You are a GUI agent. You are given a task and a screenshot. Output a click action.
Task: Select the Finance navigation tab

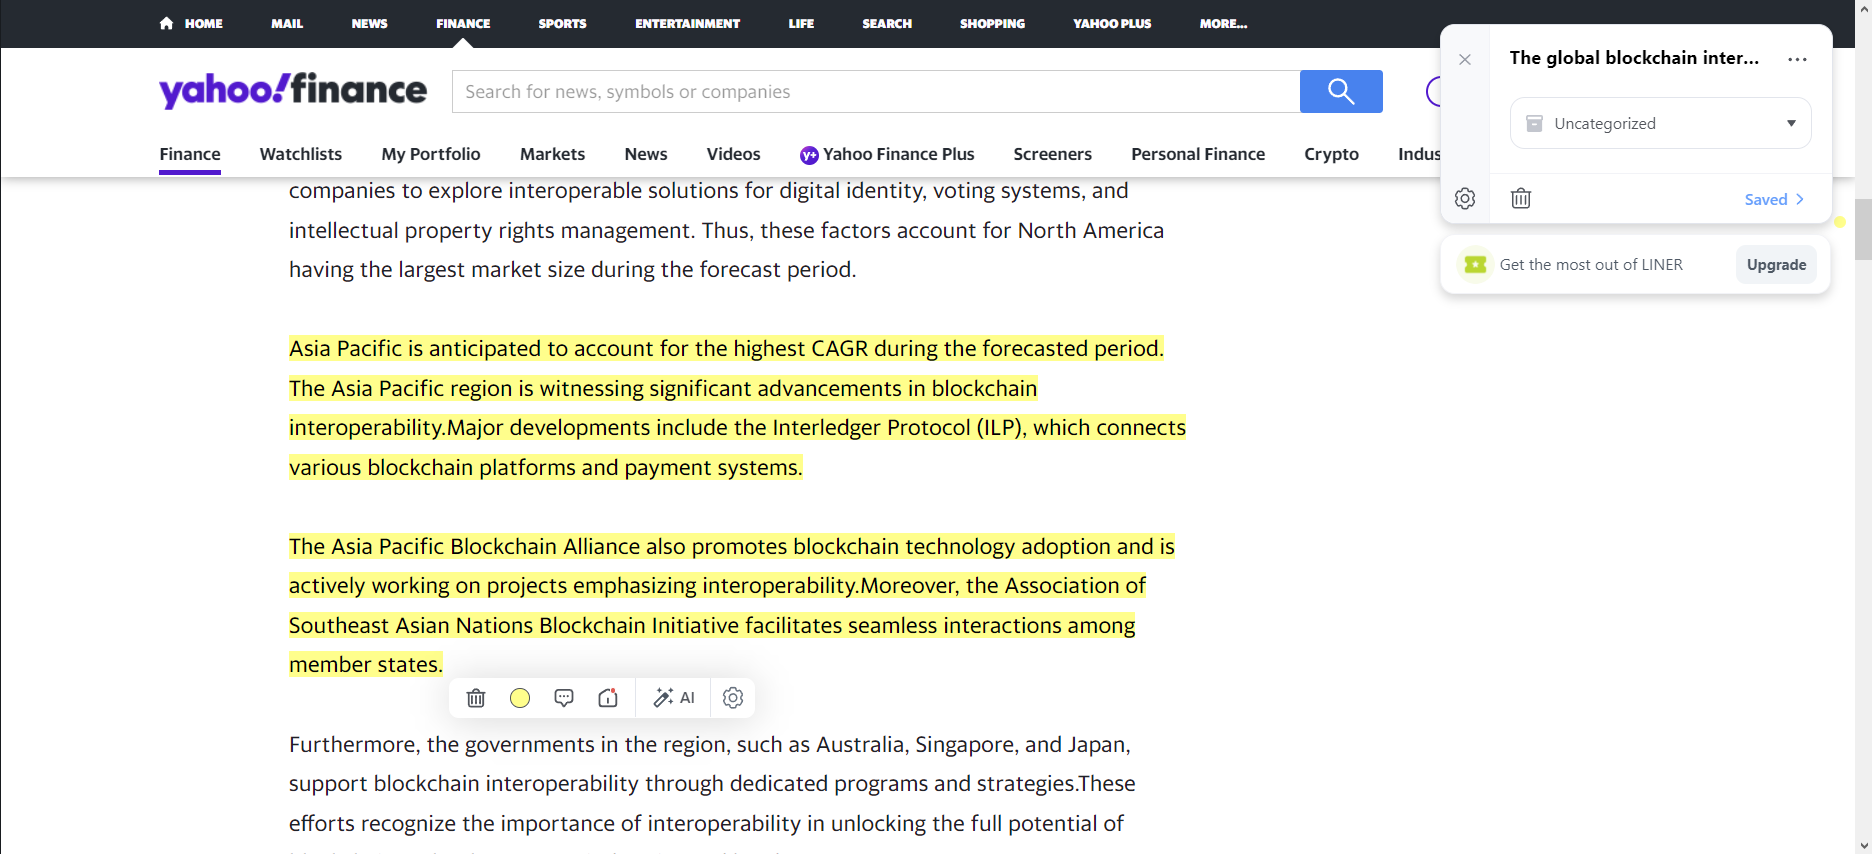[190, 154]
